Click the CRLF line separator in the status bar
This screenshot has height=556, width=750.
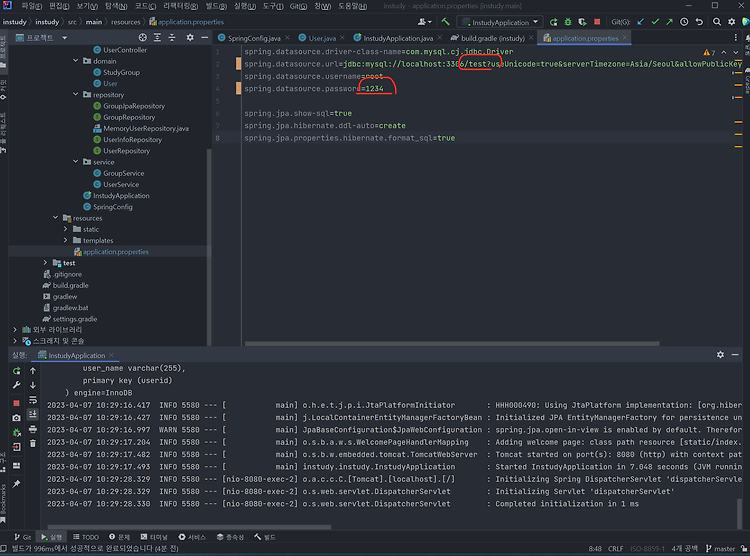pos(615,548)
